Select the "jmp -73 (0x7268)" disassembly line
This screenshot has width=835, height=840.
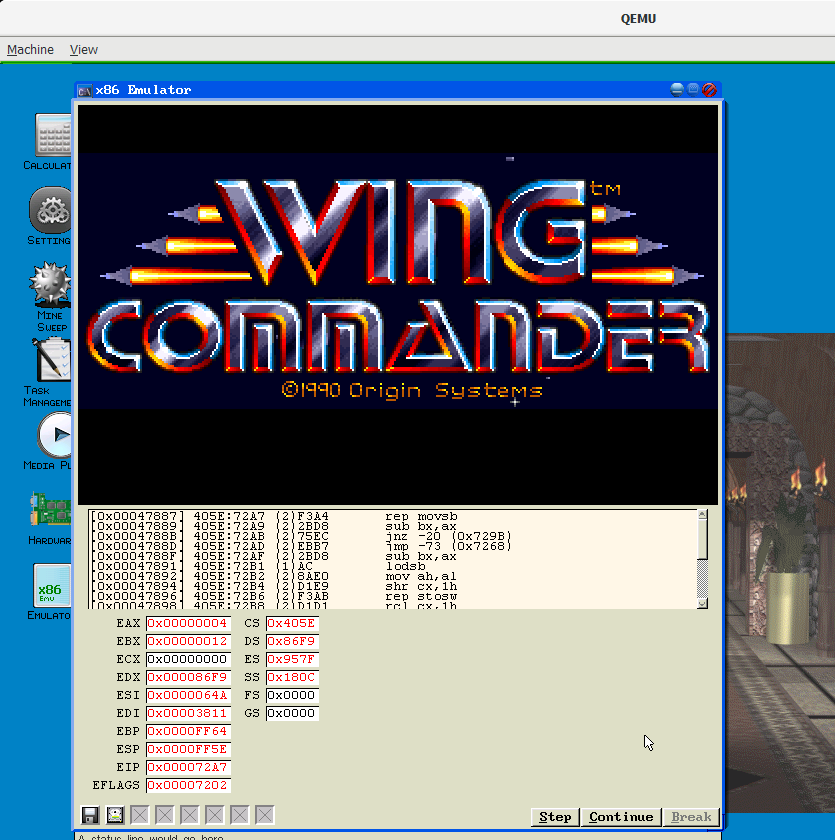pyautogui.click(x=393, y=546)
